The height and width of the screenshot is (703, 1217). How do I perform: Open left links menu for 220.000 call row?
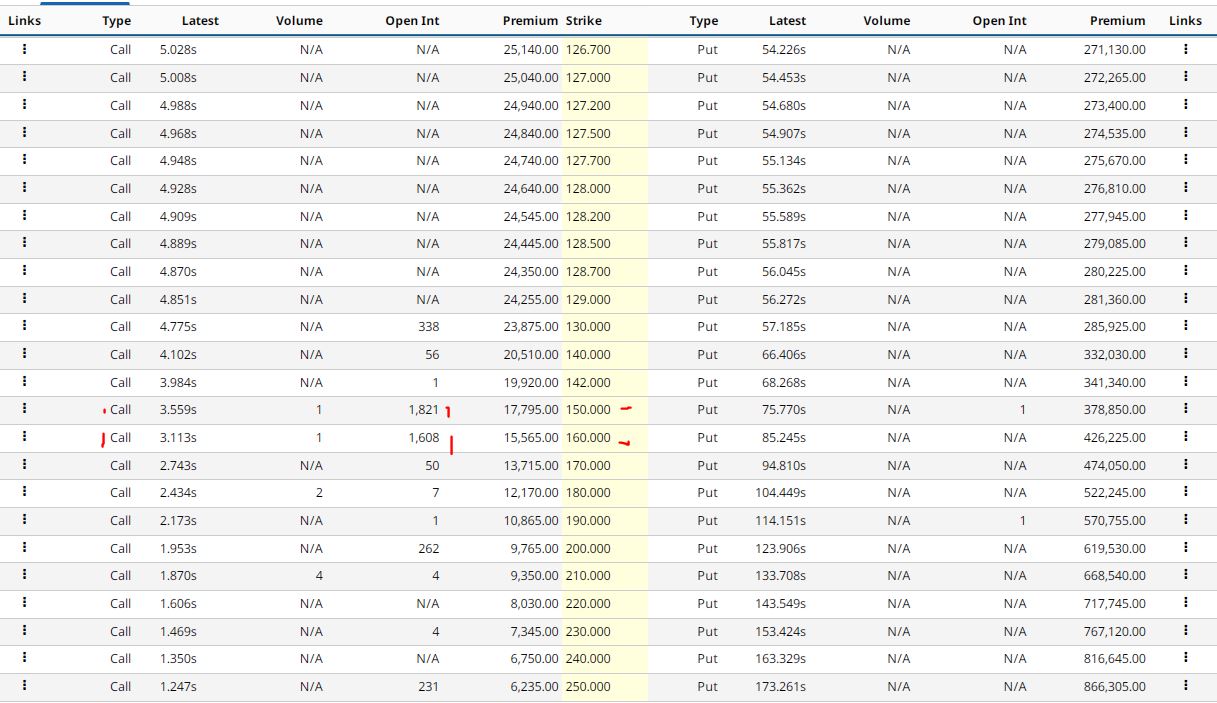click(24, 603)
